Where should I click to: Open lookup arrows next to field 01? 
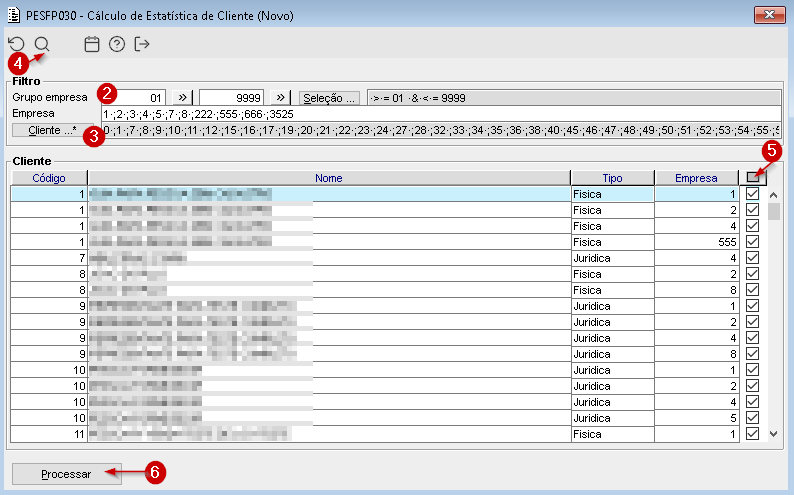tap(182, 98)
